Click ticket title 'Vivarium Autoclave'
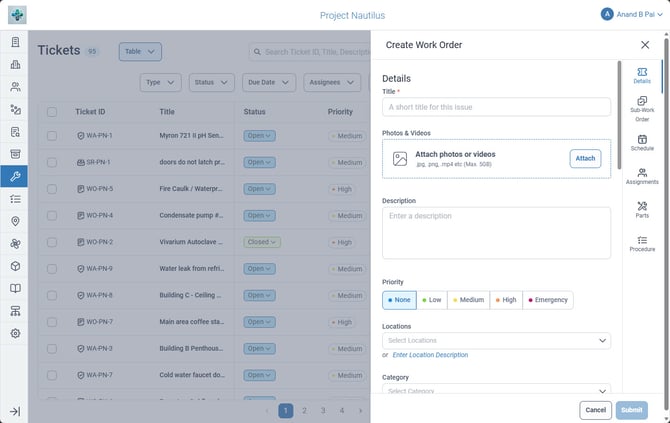The height and width of the screenshot is (423, 670). pyautogui.click(x=191, y=242)
